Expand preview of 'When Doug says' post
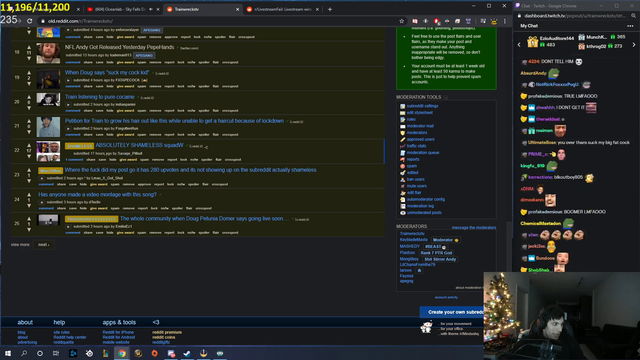 pos(68,80)
